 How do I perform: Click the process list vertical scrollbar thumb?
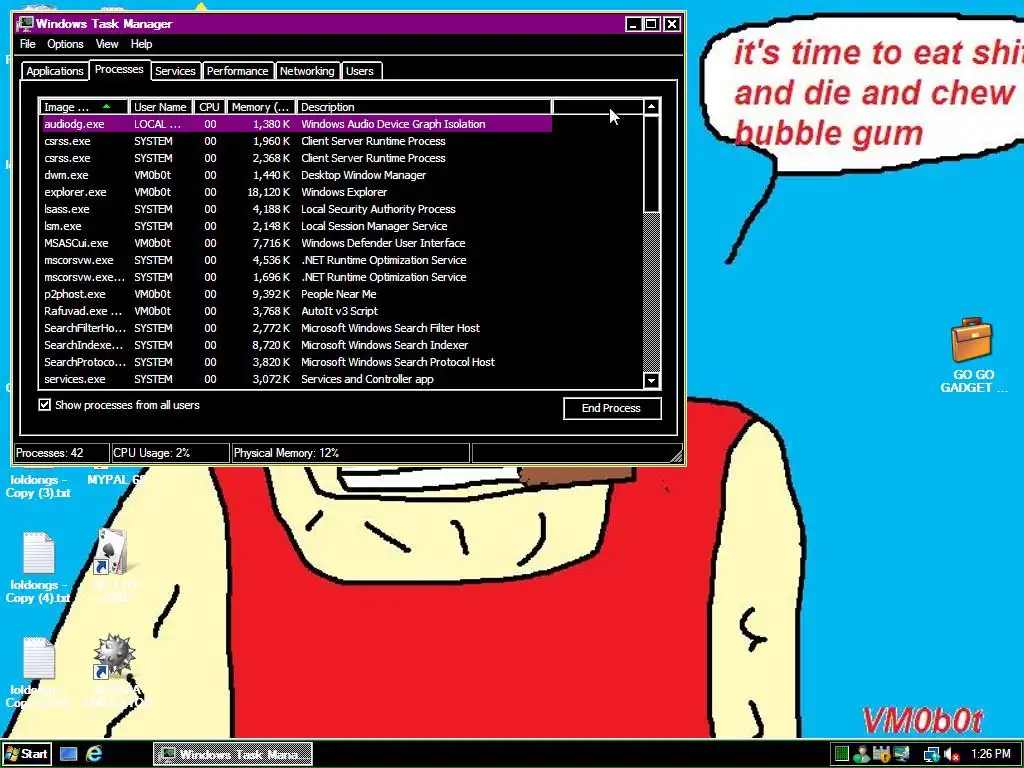point(651,164)
